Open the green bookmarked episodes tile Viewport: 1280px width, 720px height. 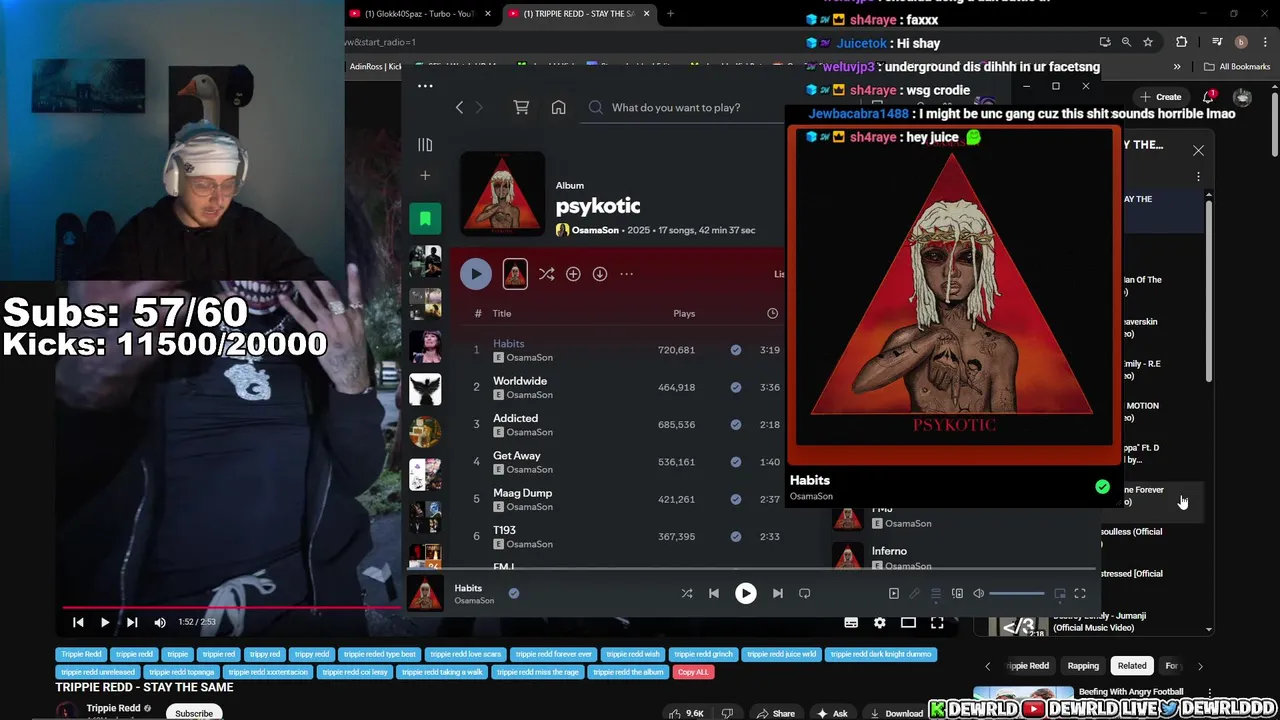[425, 219]
